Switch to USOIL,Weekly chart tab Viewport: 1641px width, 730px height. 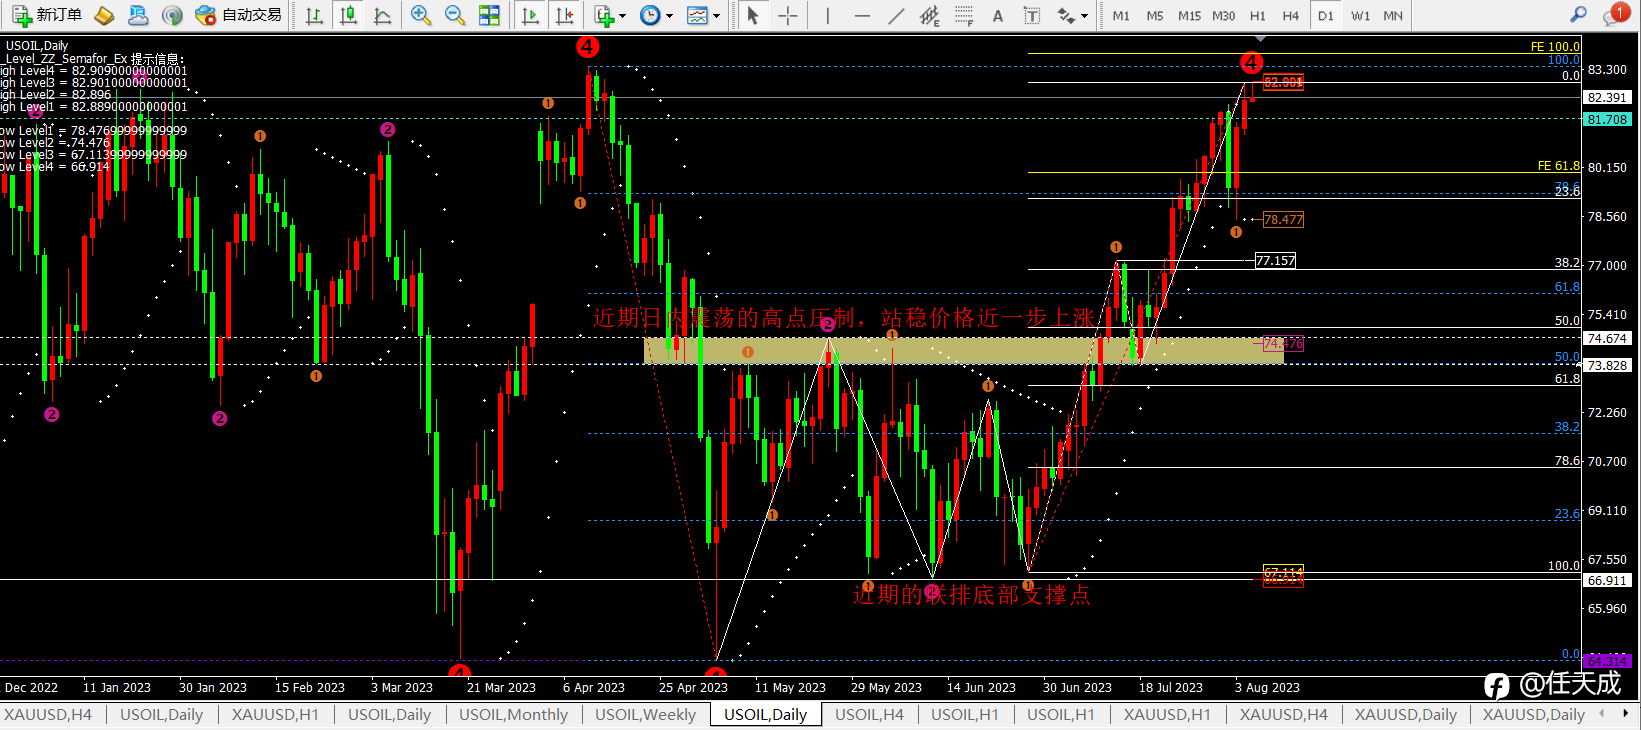click(645, 714)
